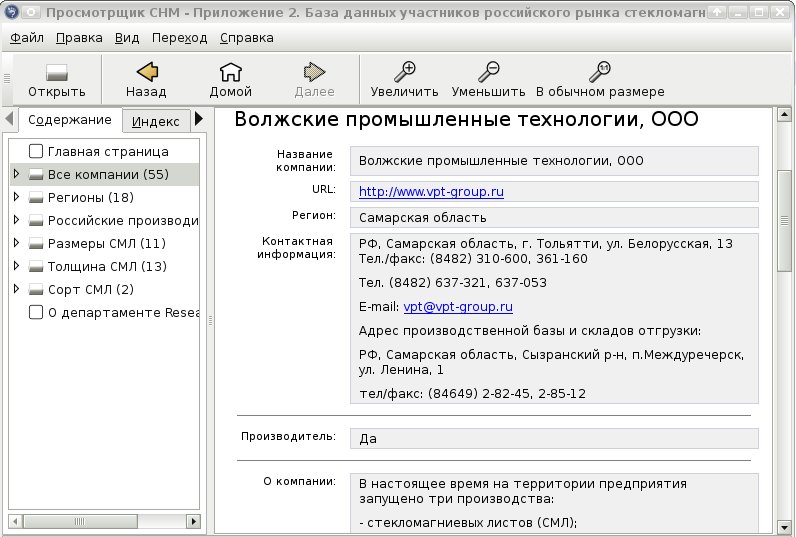The width and height of the screenshot is (796, 537).
Task: Select Толщина СМЛ (13) in the tree
Action: pos(107,266)
